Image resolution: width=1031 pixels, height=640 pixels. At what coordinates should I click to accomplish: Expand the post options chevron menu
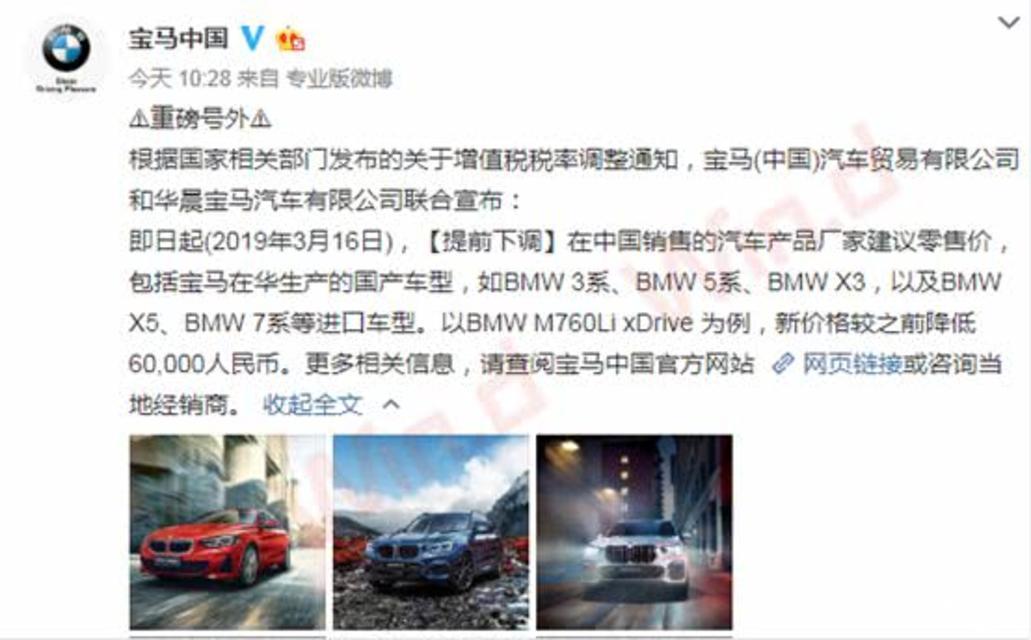1008,23
